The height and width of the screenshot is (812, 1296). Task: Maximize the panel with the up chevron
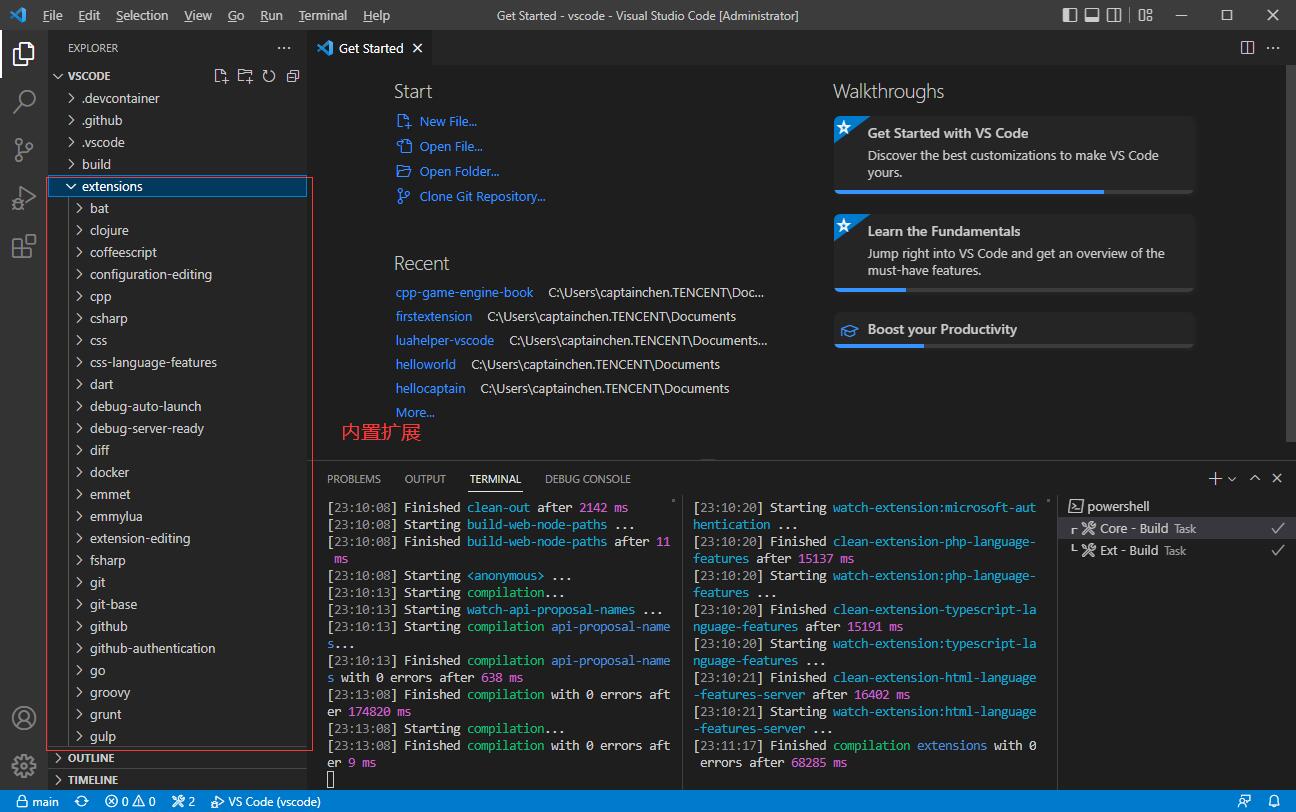1255,479
